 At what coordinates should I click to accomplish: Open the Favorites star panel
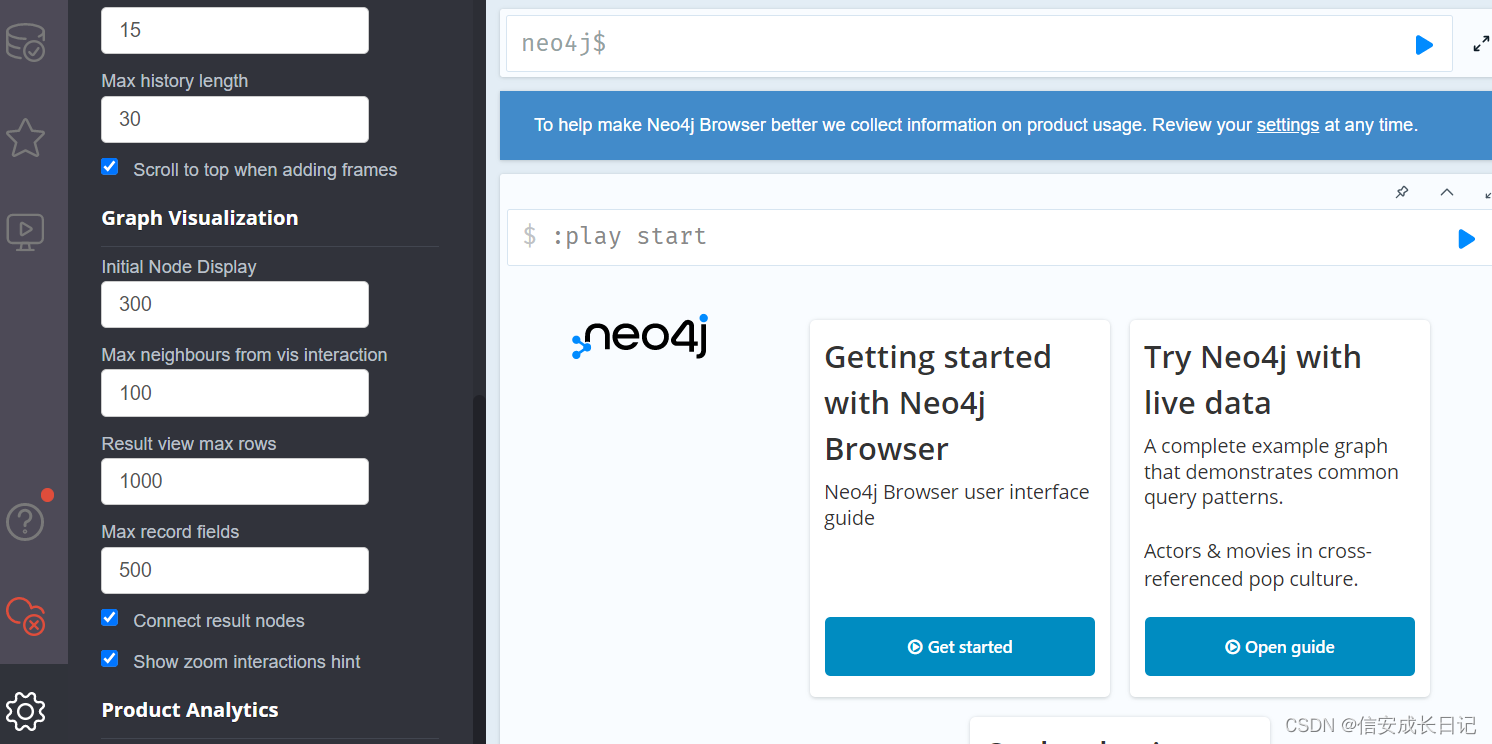[x=25, y=138]
